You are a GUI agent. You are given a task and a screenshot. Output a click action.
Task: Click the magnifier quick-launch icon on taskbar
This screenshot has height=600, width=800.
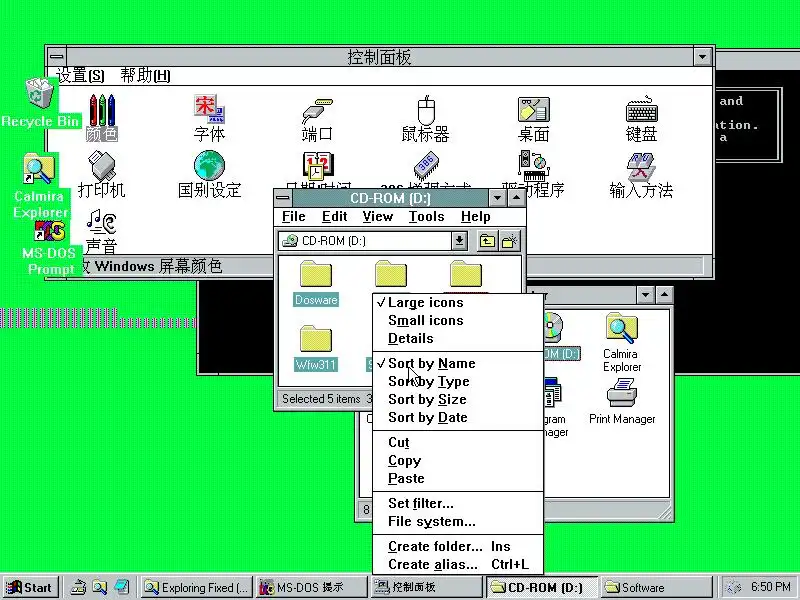point(99,587)
